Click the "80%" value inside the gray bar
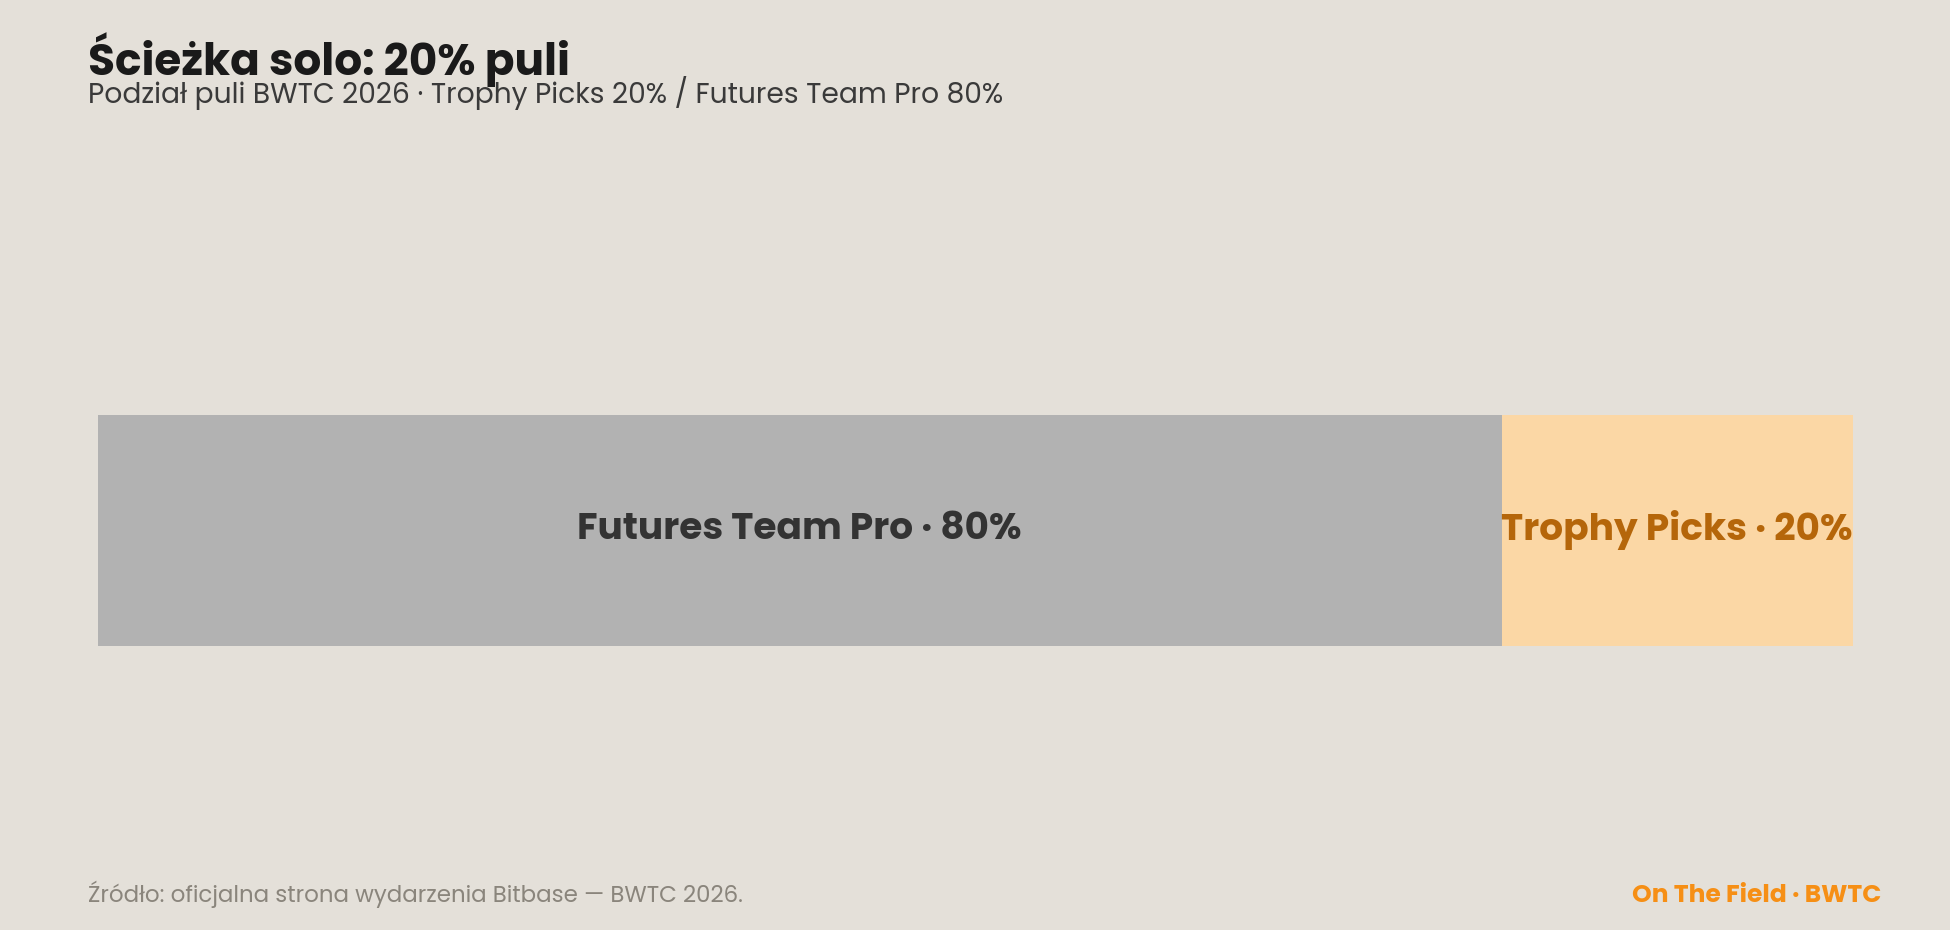1950x930 pixels. [x=981, y=526]
